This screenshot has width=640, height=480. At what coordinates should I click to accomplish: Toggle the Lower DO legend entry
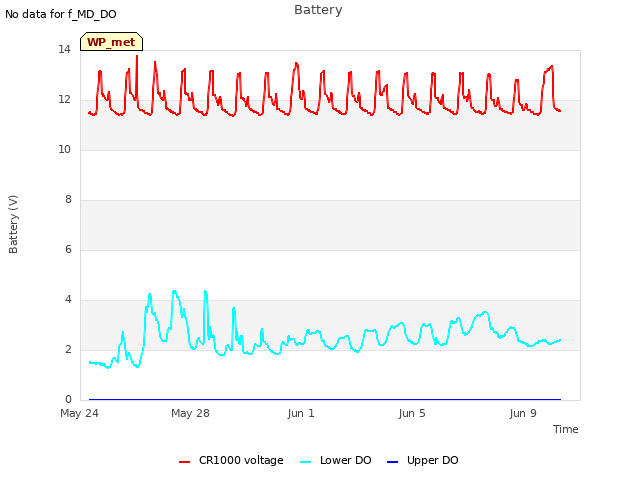[x=336, y=460]
